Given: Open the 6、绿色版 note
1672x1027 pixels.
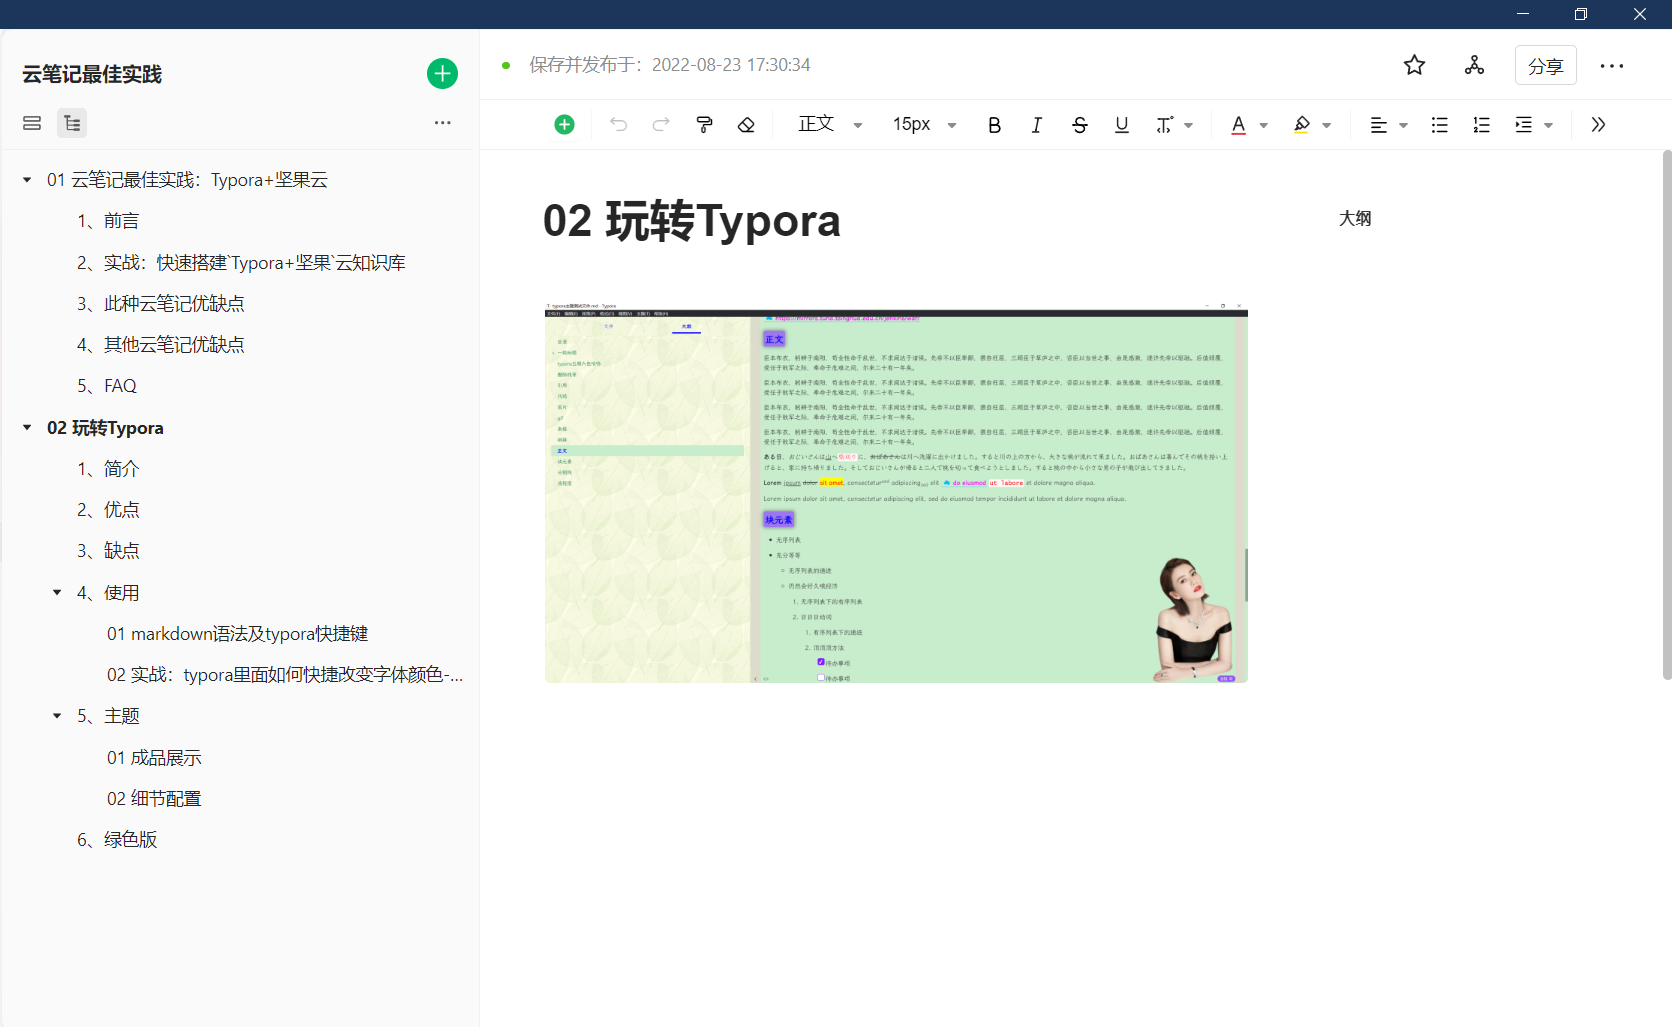Looking at the screenshot, I should (117, 840).
